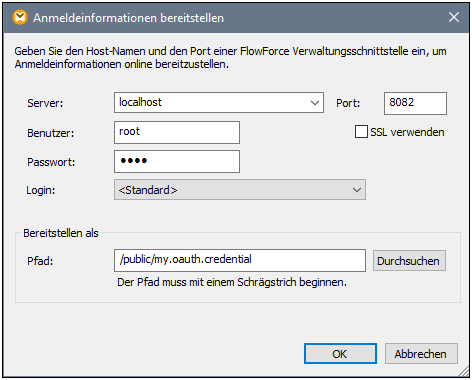Expand the Login dropdown showing <Standard>
The image size is (472, 380).
coord(240,190)
